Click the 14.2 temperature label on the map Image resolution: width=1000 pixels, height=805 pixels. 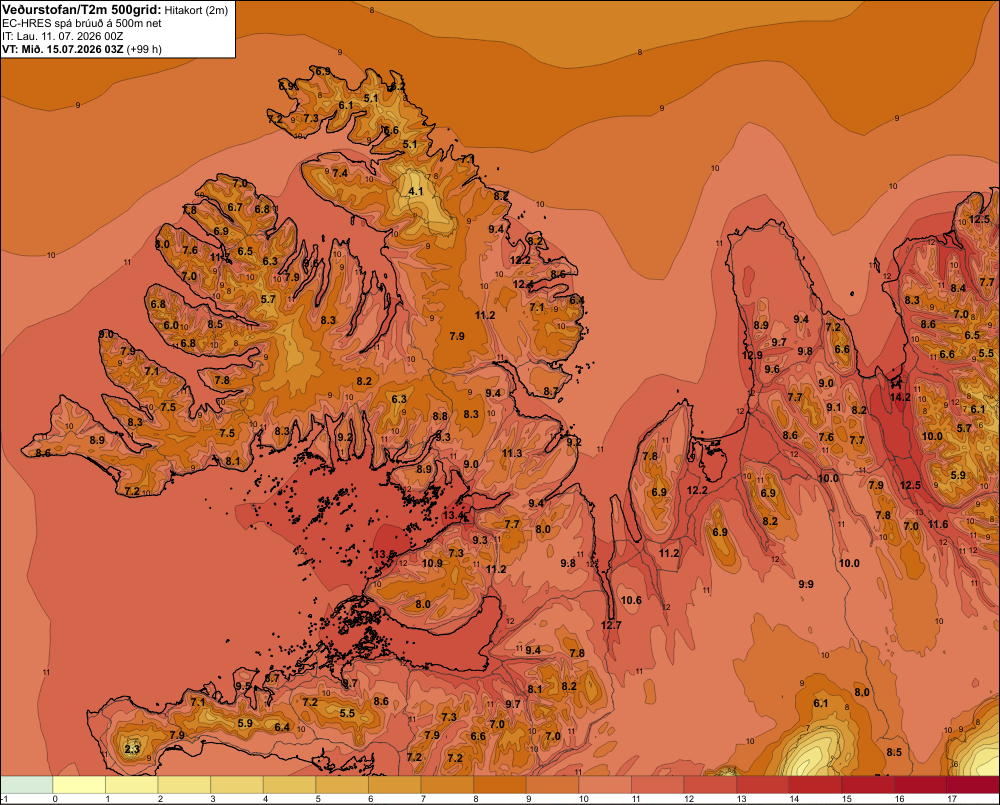tap(900, 397)
